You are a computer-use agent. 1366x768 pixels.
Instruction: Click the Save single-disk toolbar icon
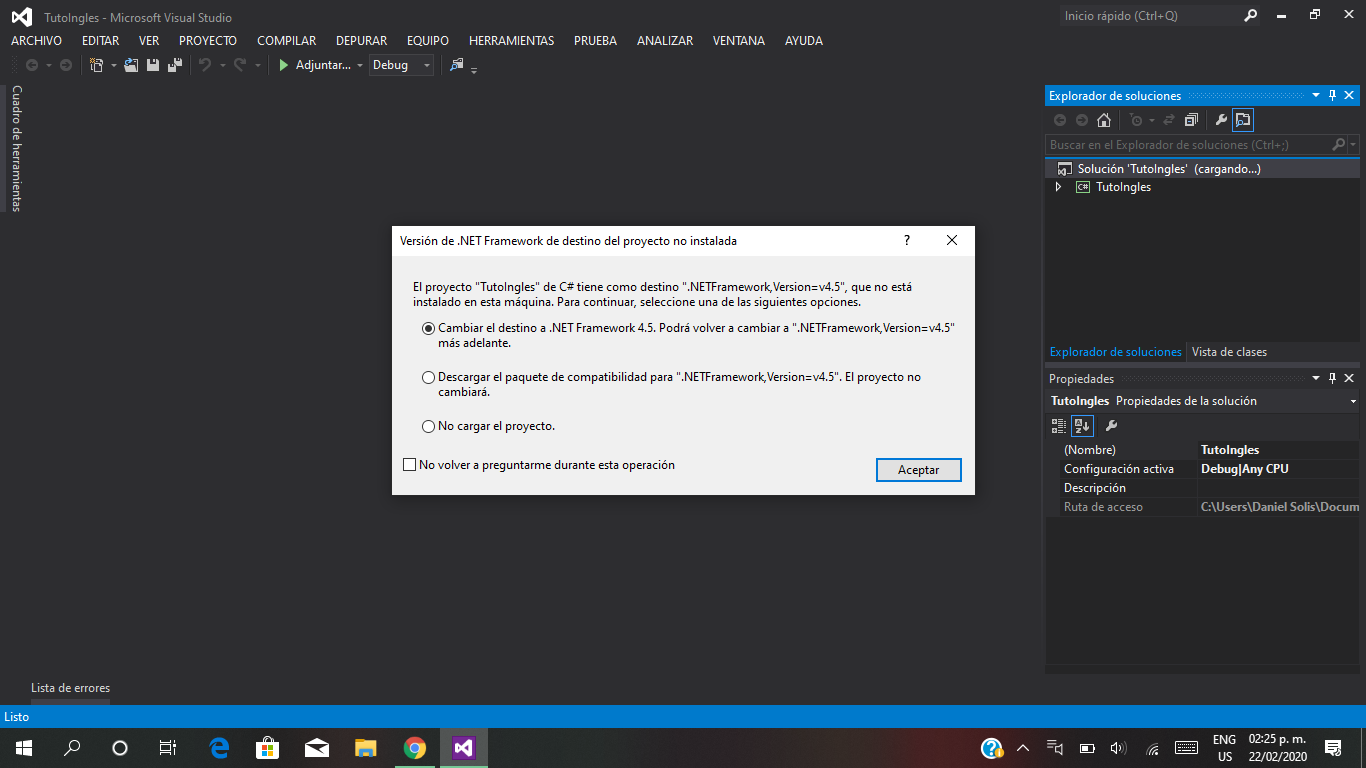click(x=153, y=65)
